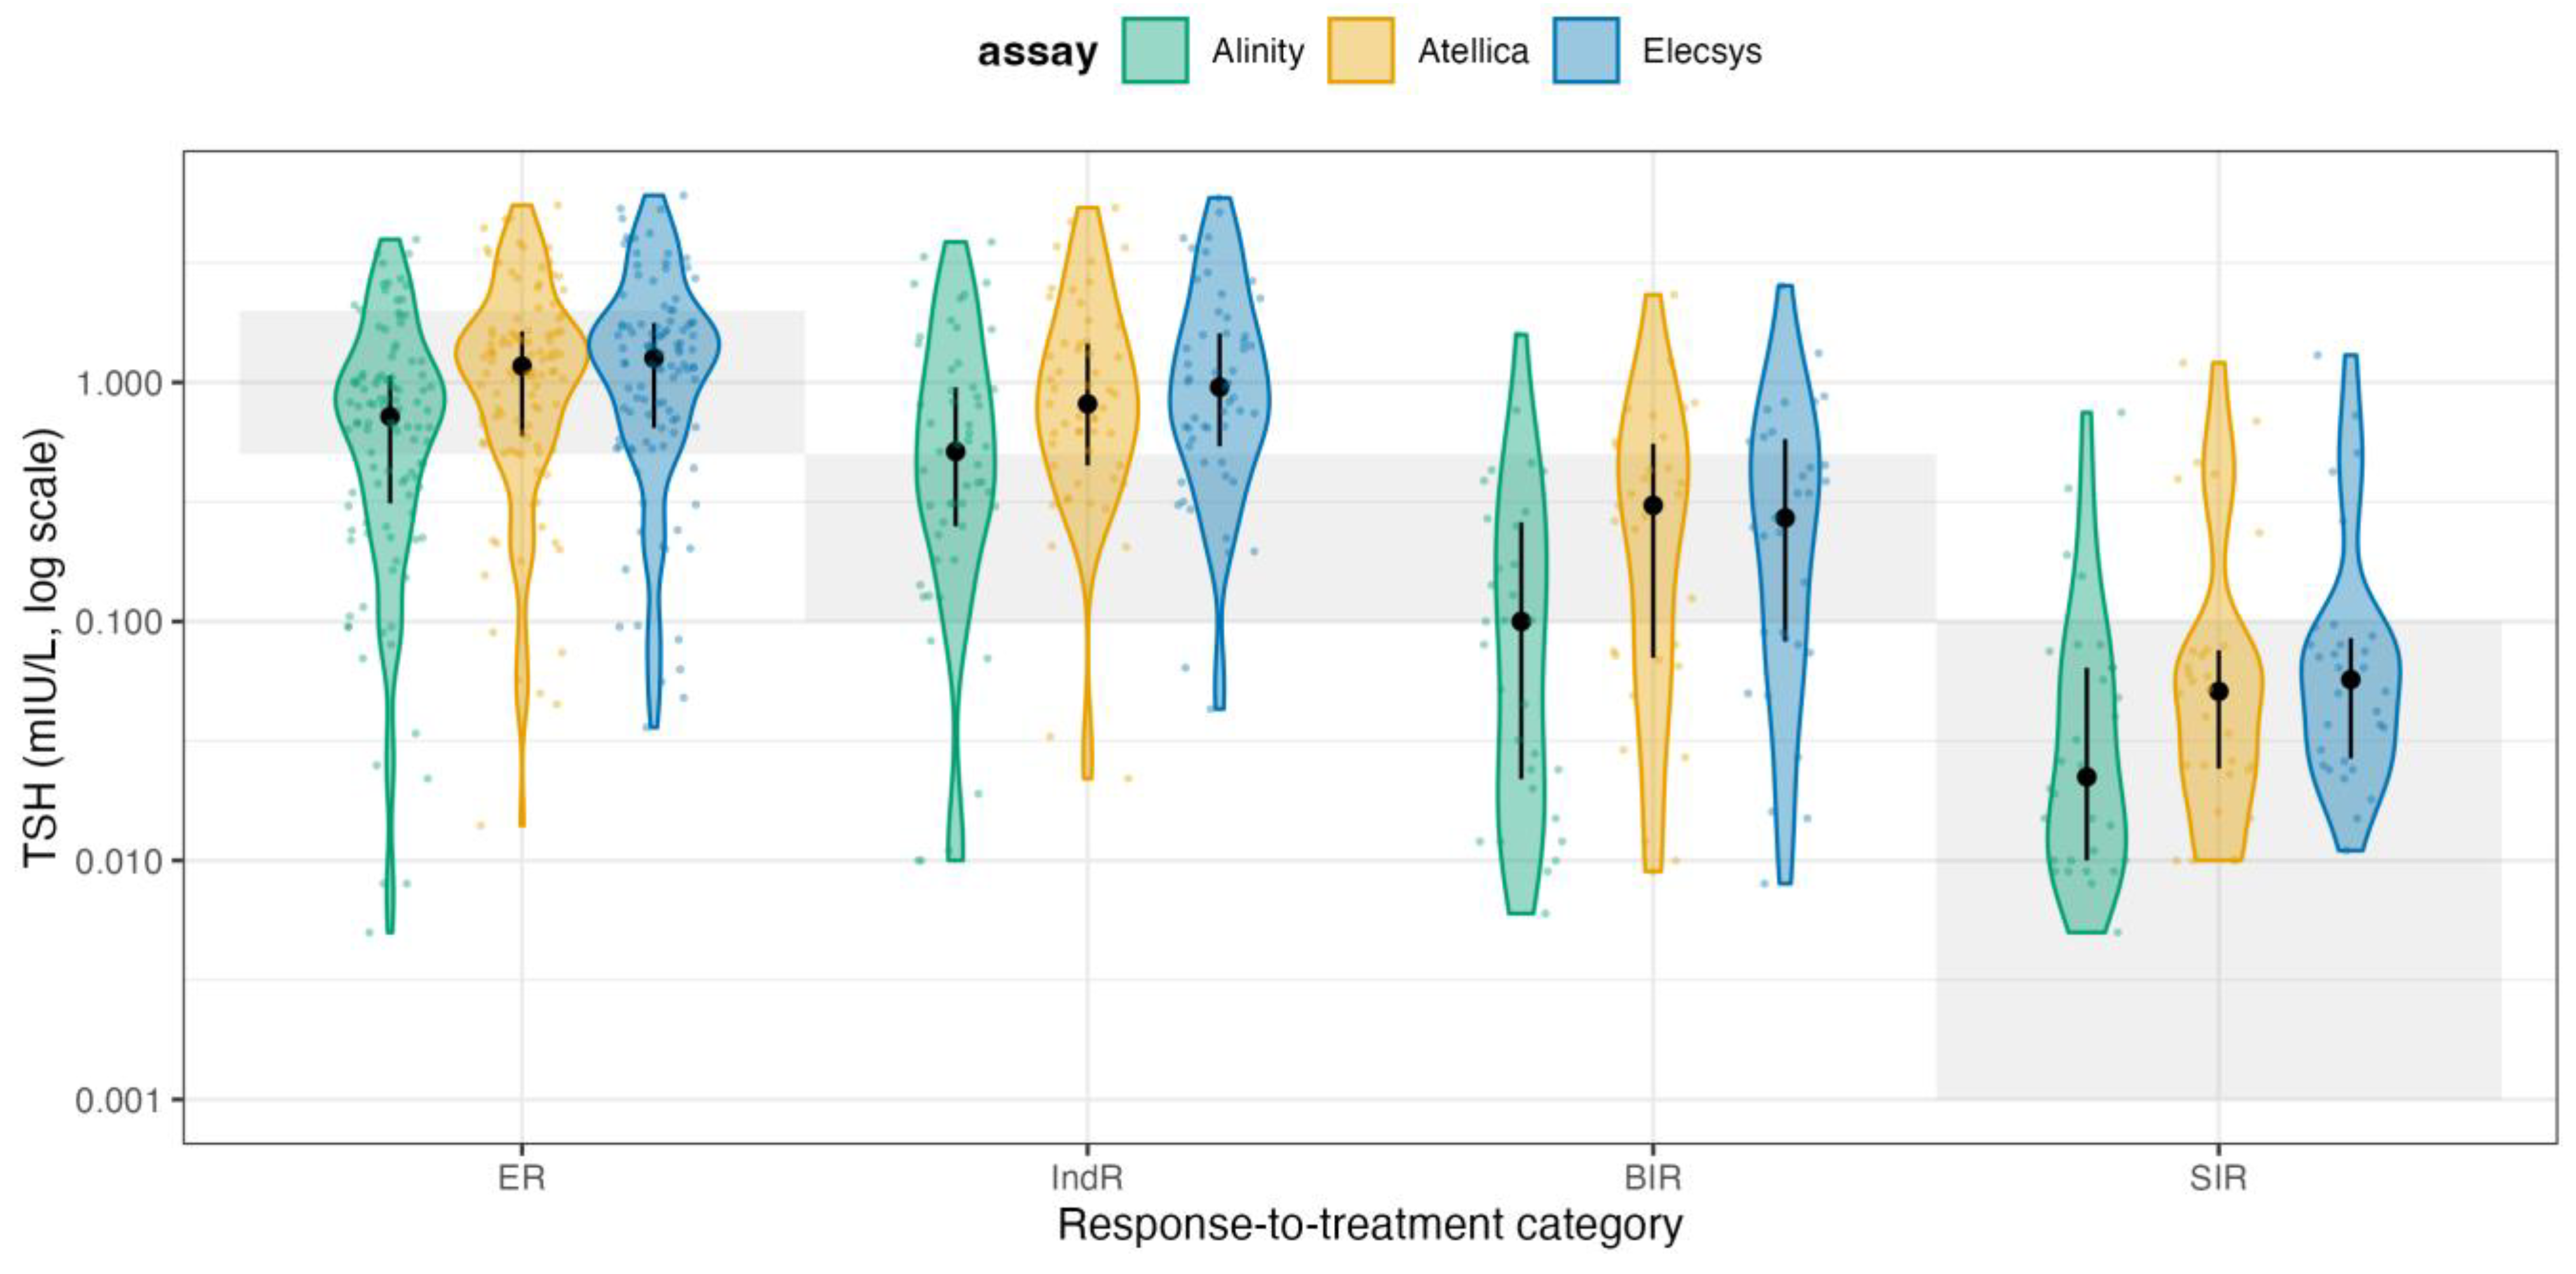Screen dimensions: 2576x1274
Task: Select the ER category axis label
Action: (x=521, y=1178)
